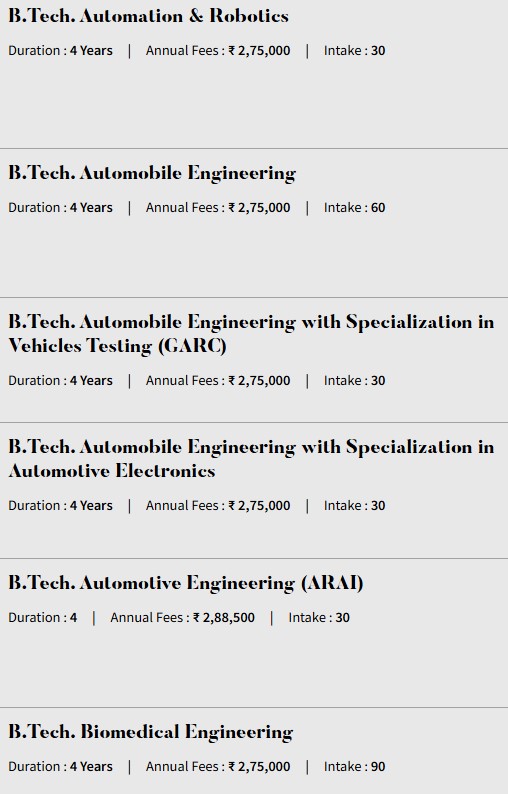The width and height of the screenshot is (508, 794).
Task: Open B.Tech. Automobile Engineering course heading
Action: point(152,174)
